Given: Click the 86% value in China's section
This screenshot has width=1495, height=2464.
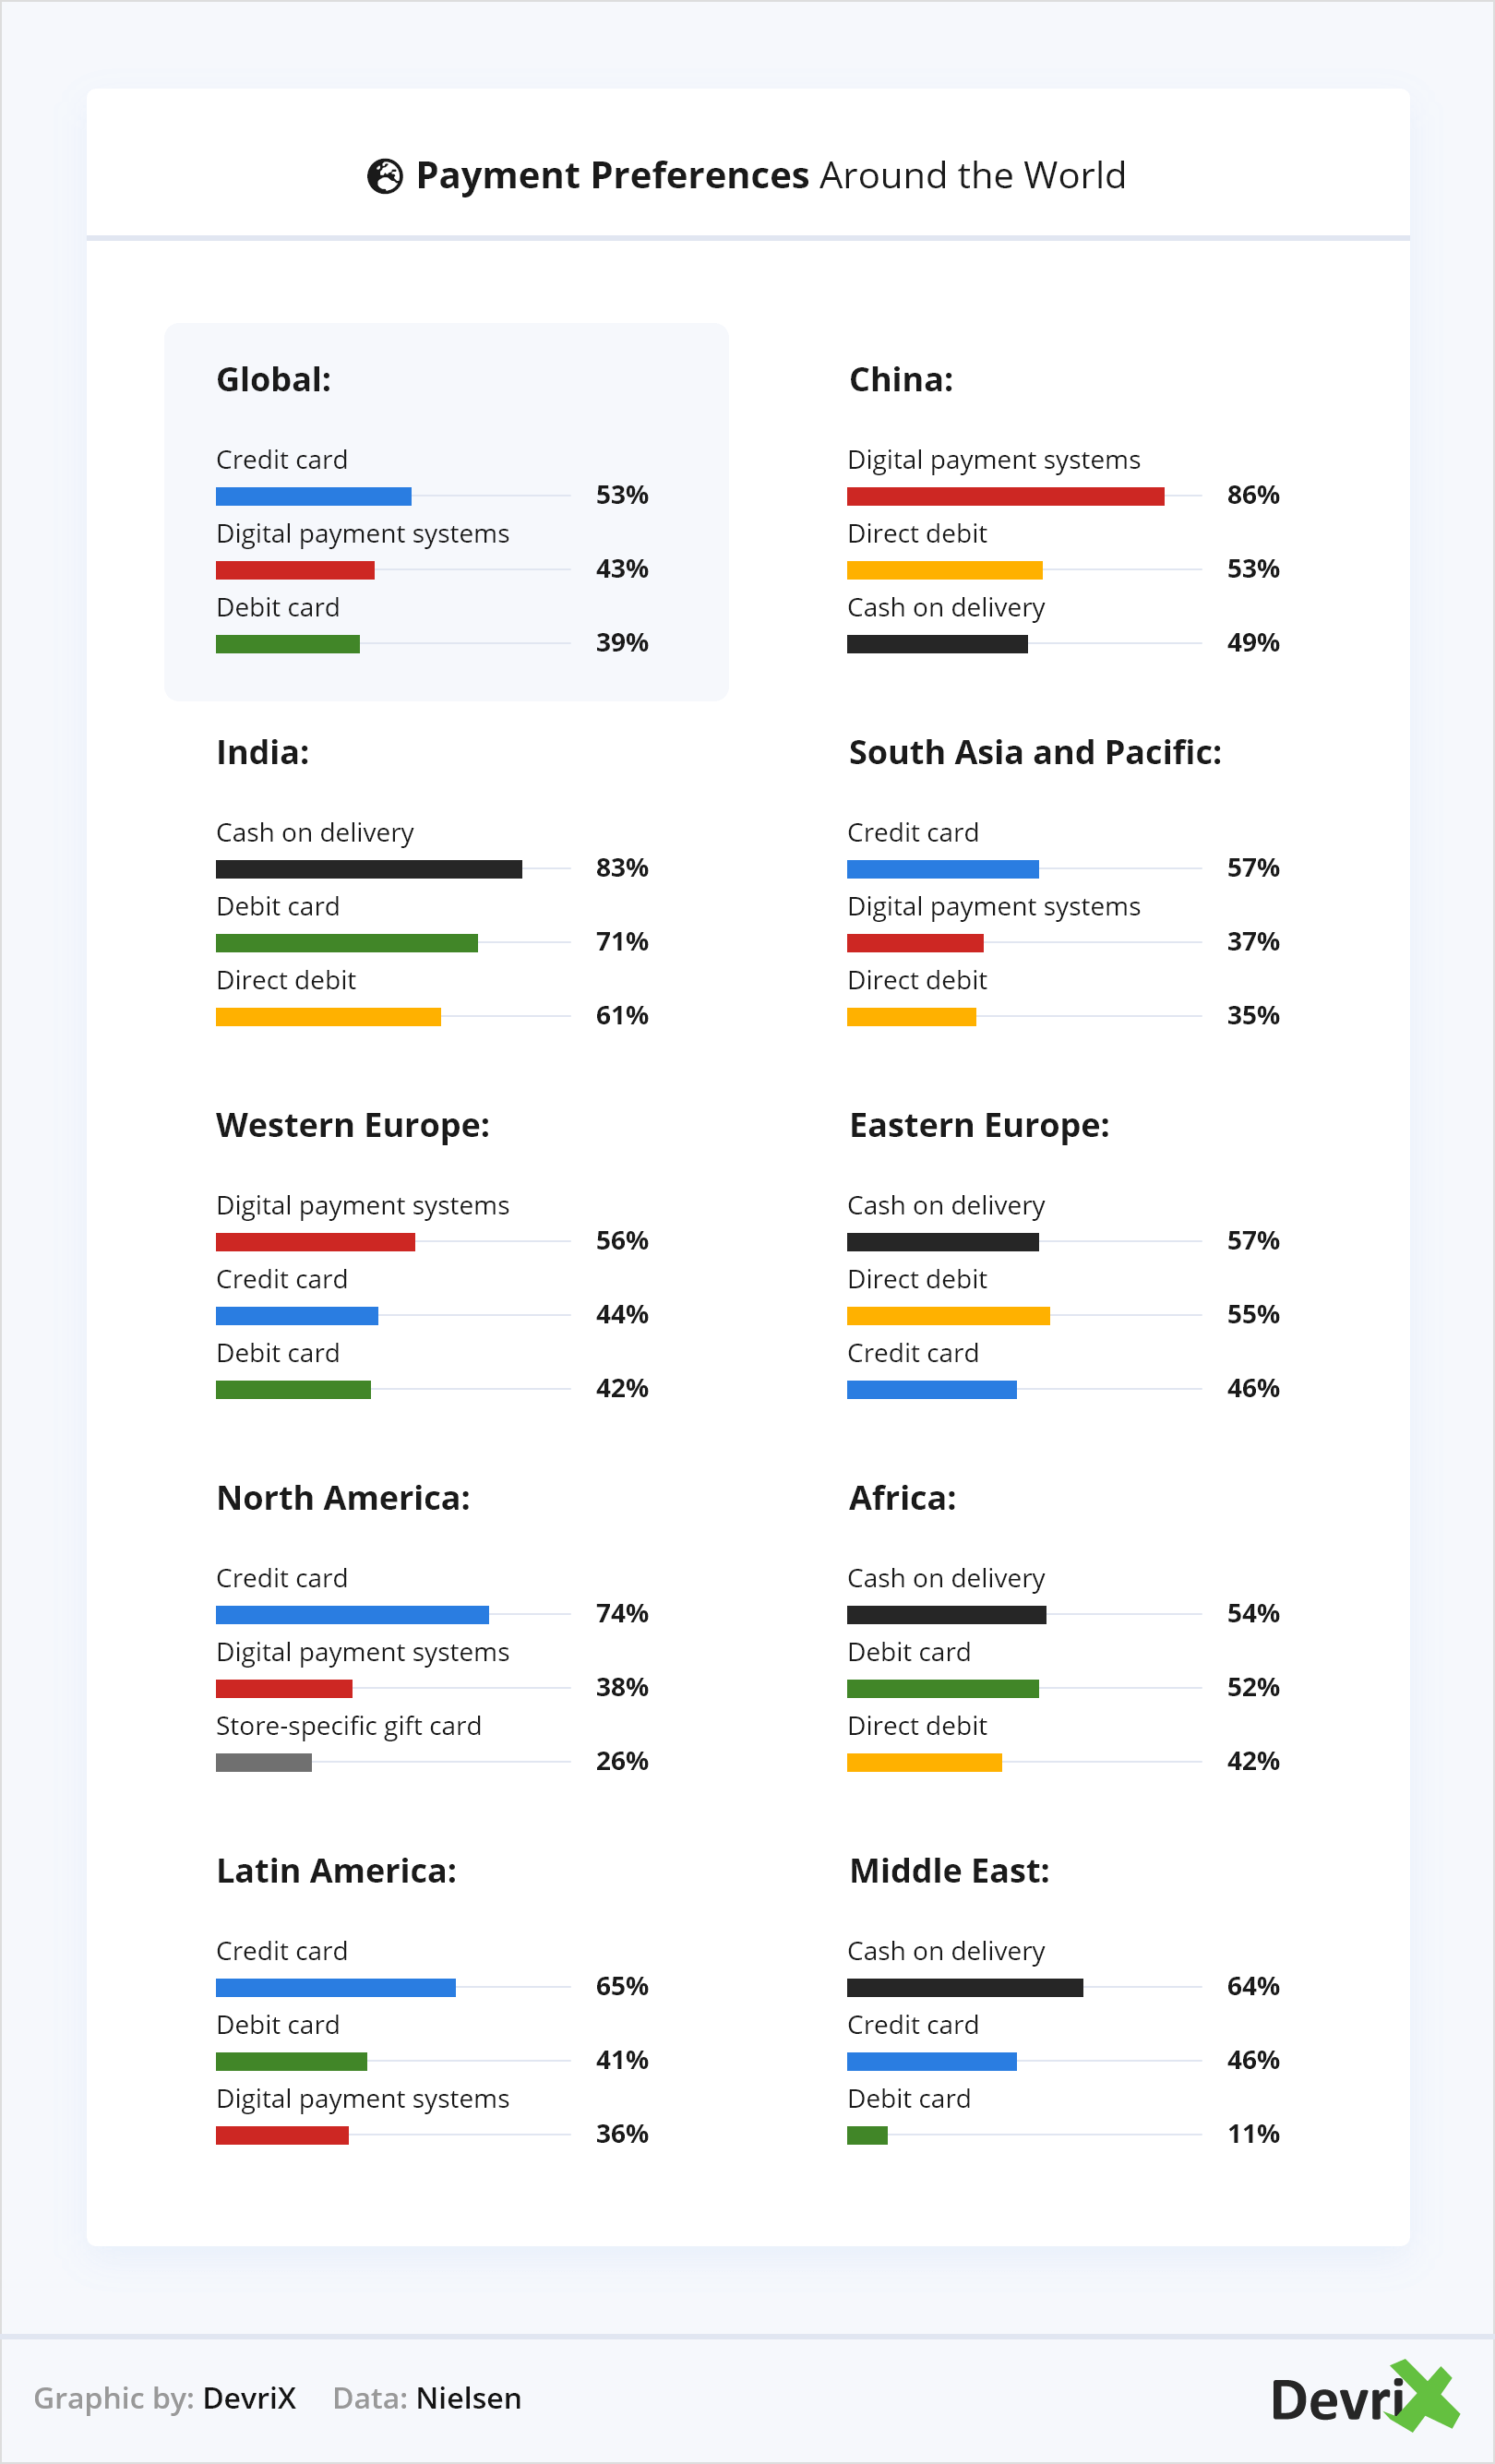Looking at the screenshot, I should pyautogui.click(x=1252, y=495).
